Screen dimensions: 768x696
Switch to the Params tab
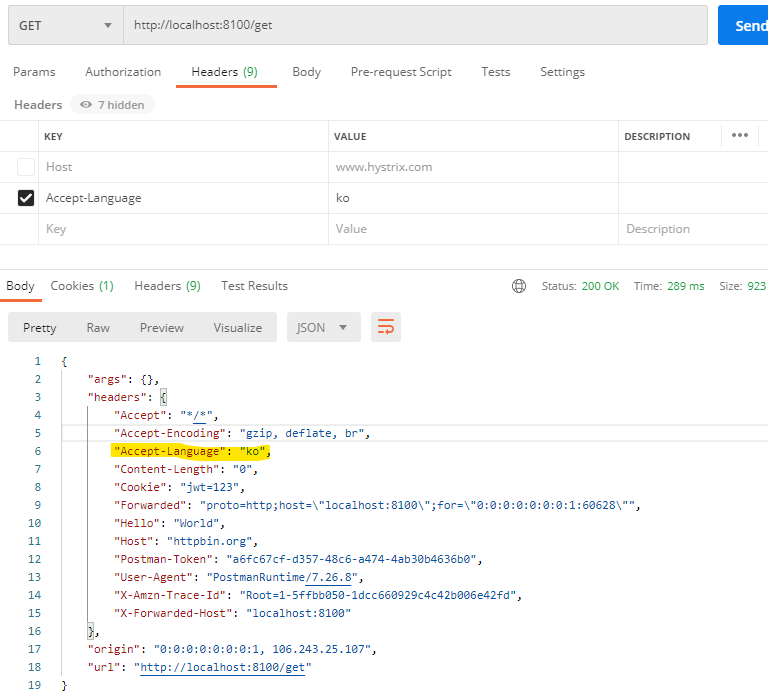pos(34,72)
